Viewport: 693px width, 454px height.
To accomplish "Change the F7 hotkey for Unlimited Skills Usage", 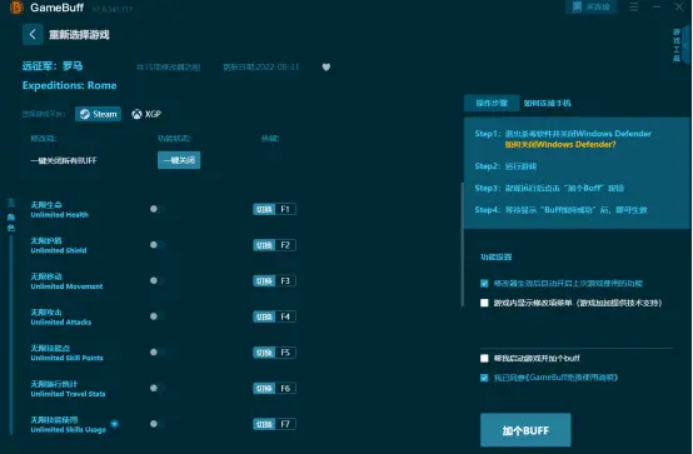I will point(274,424).
